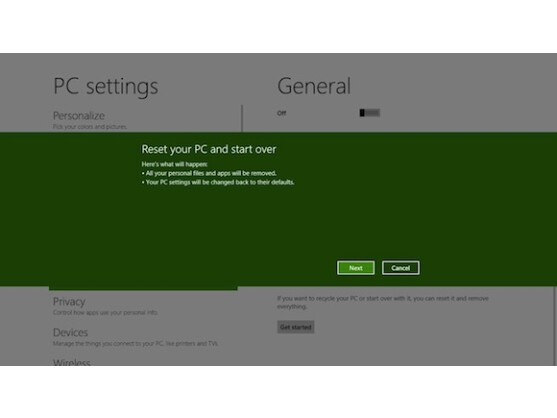Click the 'If you want to recycle your PC' description
The image size is (557, 418).
(x=383, y=302)
